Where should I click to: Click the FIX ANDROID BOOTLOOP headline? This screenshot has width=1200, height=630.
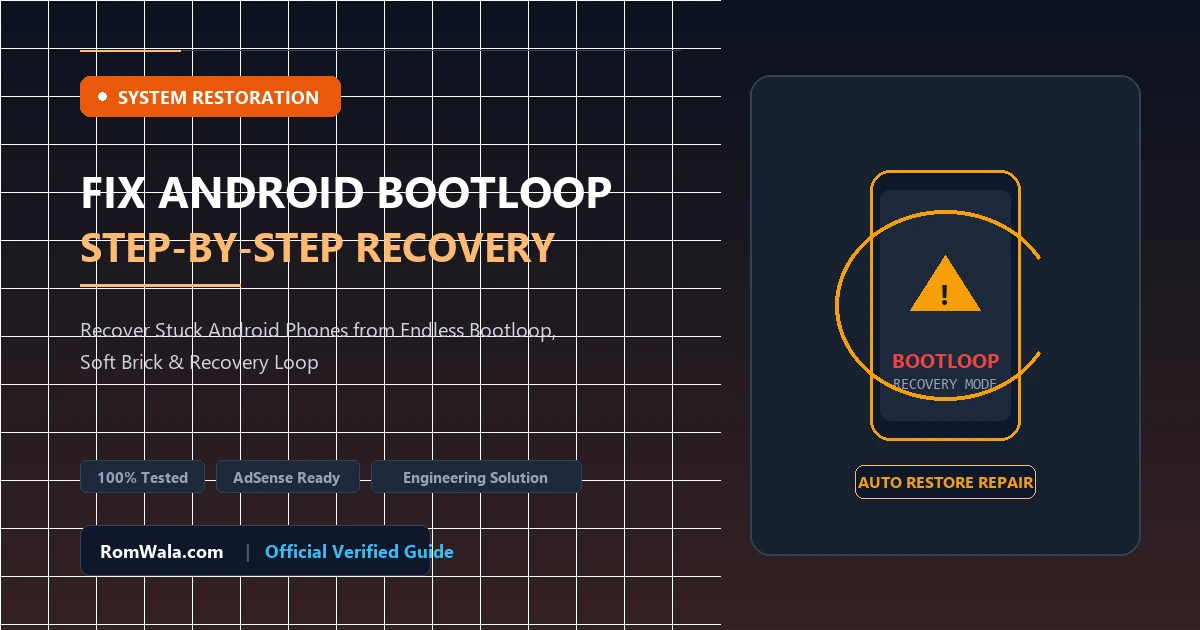(x=346, y=192)
